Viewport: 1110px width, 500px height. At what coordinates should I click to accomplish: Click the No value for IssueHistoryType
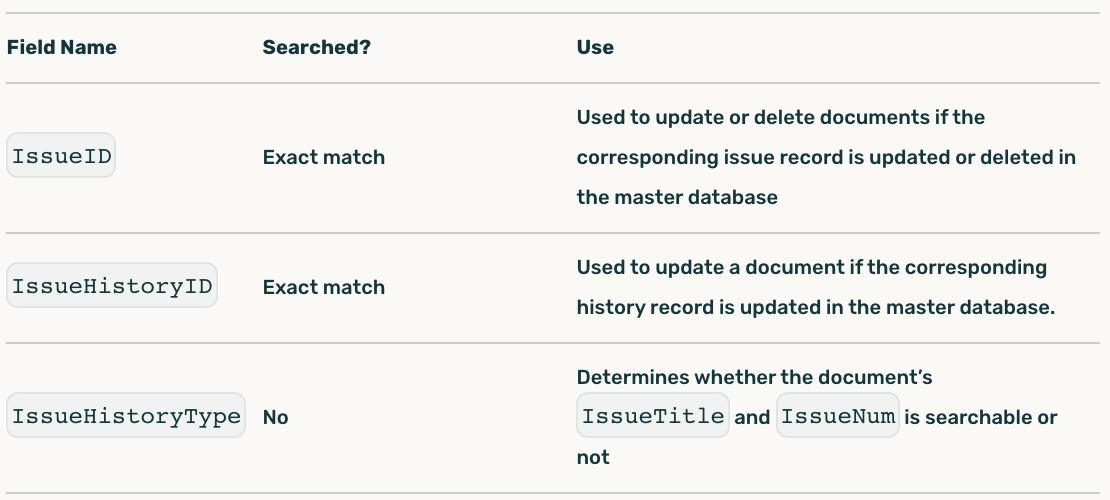point(275,418)
